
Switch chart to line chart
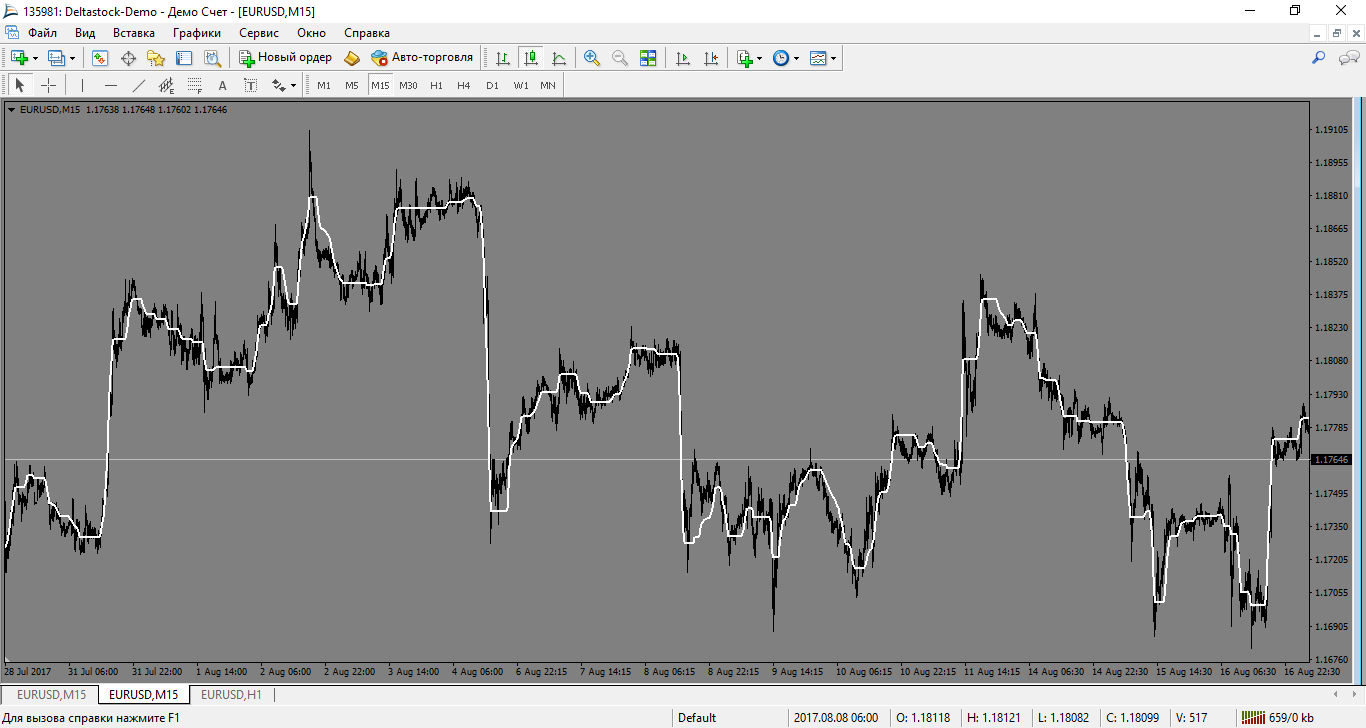pyautogui.click(x=559, y=58)
